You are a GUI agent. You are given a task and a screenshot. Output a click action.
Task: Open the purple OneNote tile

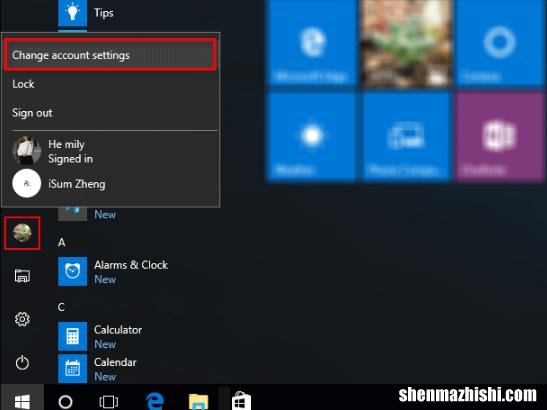(500, 136)
